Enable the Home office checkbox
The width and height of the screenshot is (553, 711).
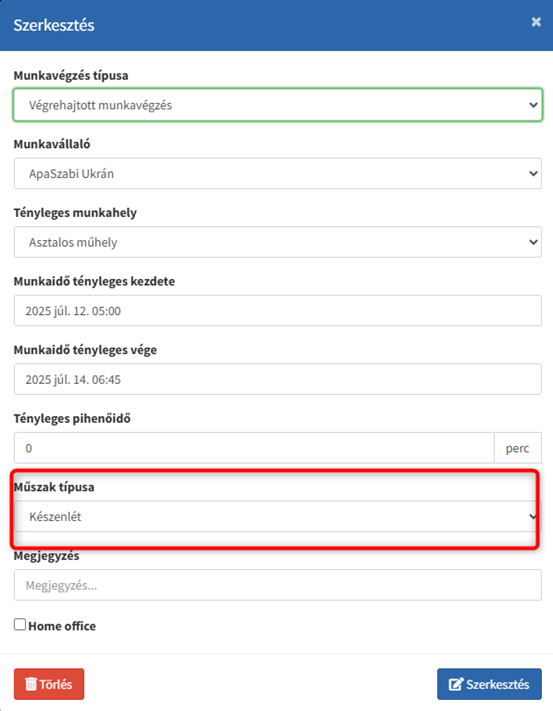(x=19, y=624)
